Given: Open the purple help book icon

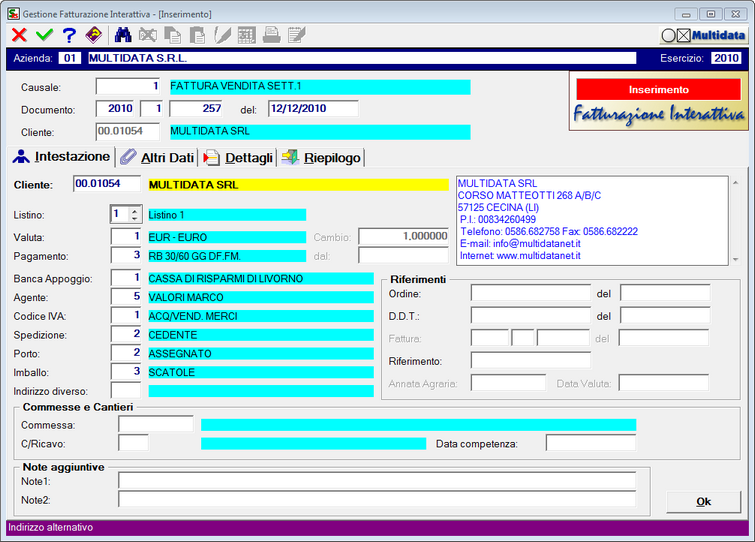Looking at the screenshot, I should tap(94, 35).
